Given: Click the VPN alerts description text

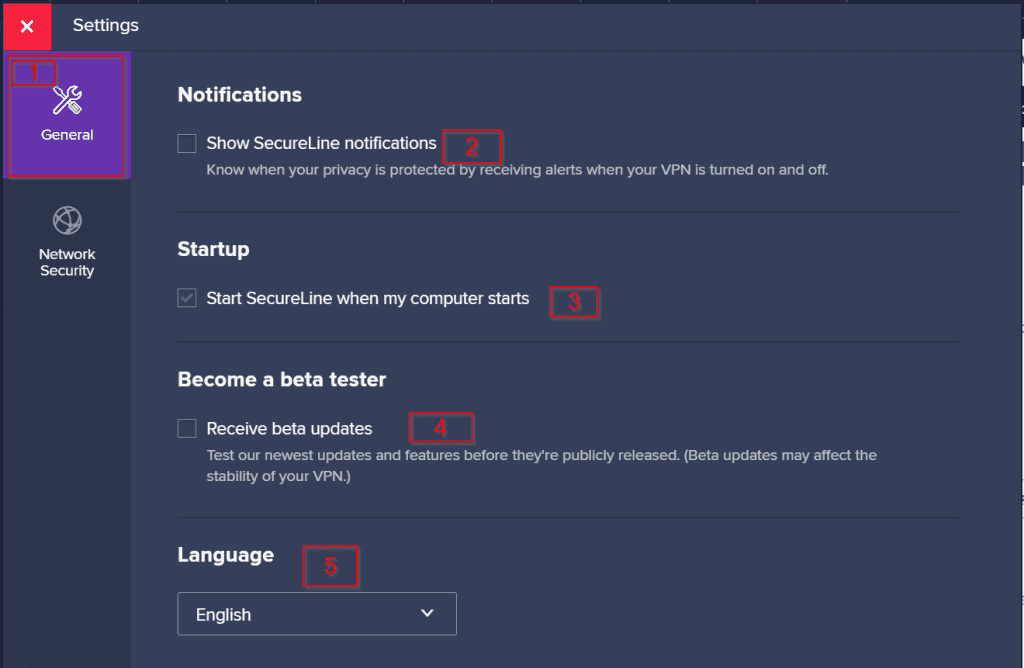Looking at the screenshot, I should (517, 170).
